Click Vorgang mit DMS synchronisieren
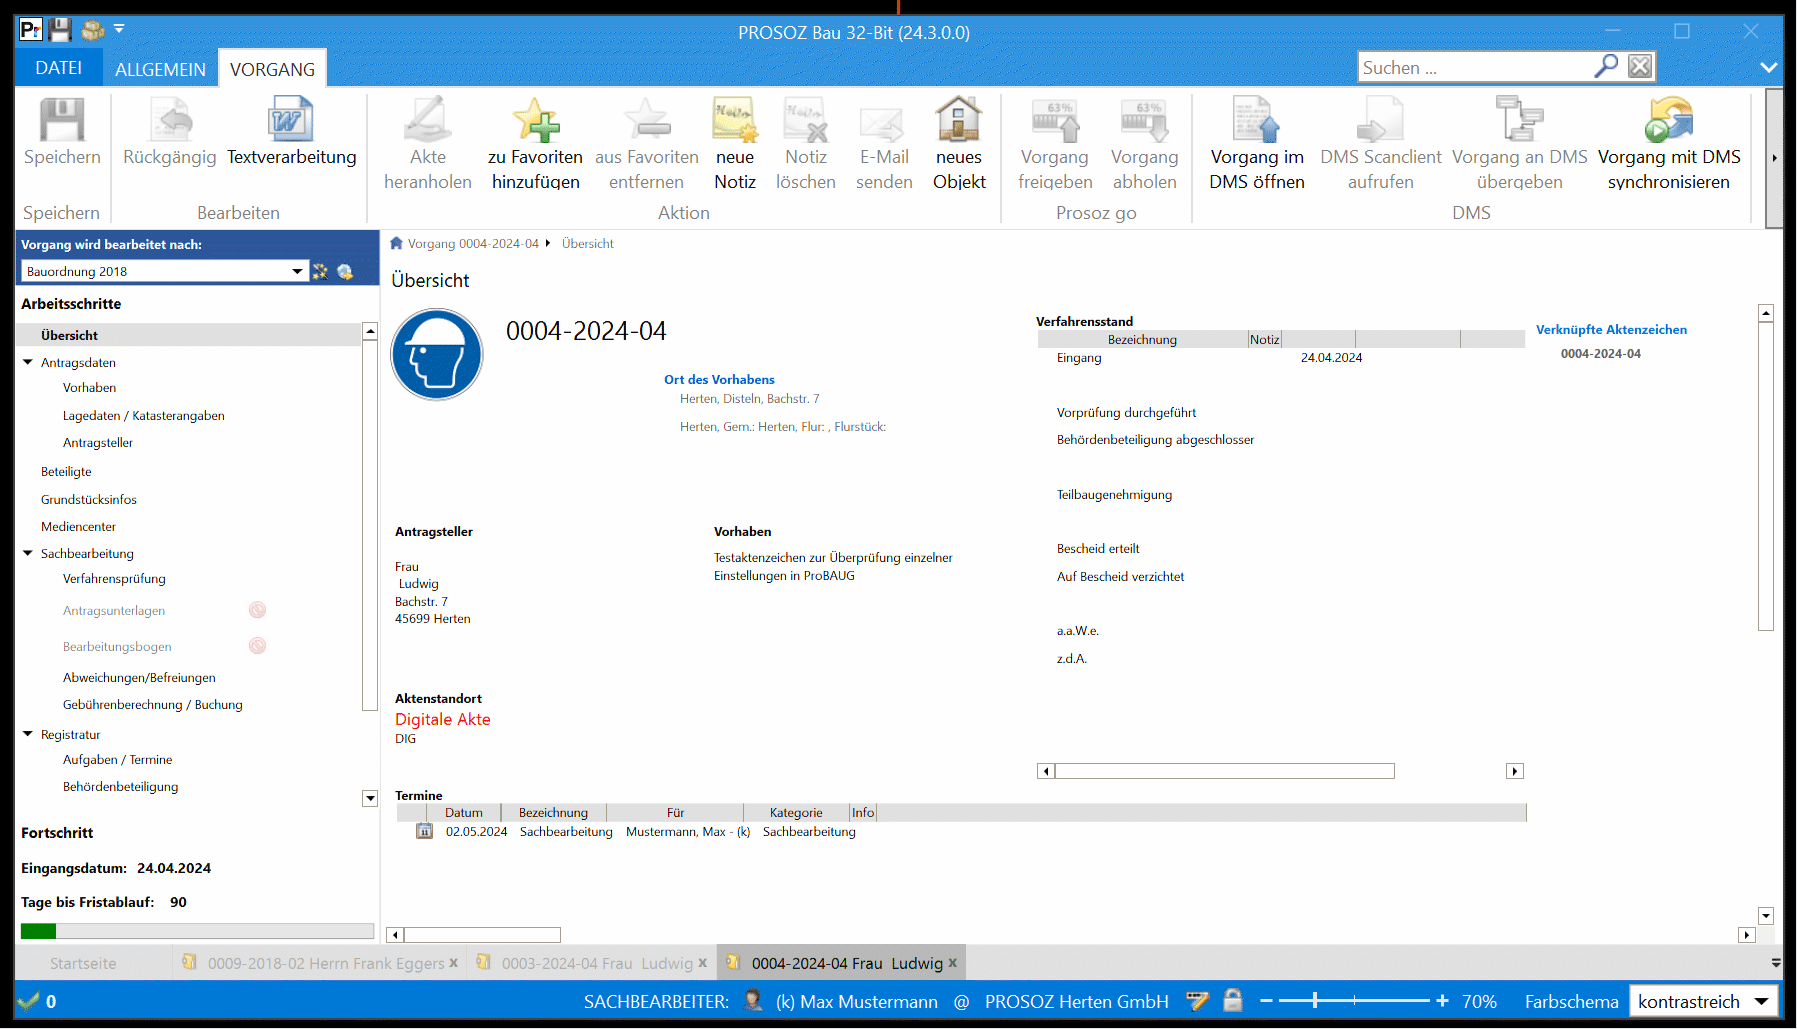Image resolution: width=1797 pixels, height=1029 pixels. (1669, 144)
